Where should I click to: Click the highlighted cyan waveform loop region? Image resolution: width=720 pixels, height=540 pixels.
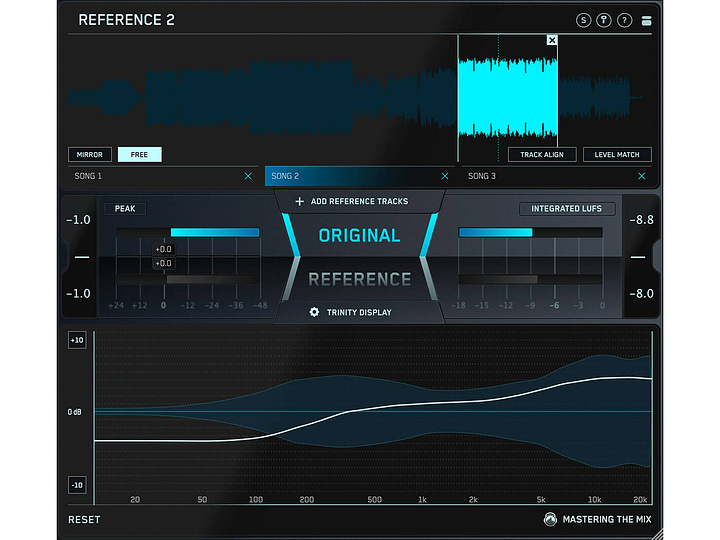coord(508,97)
